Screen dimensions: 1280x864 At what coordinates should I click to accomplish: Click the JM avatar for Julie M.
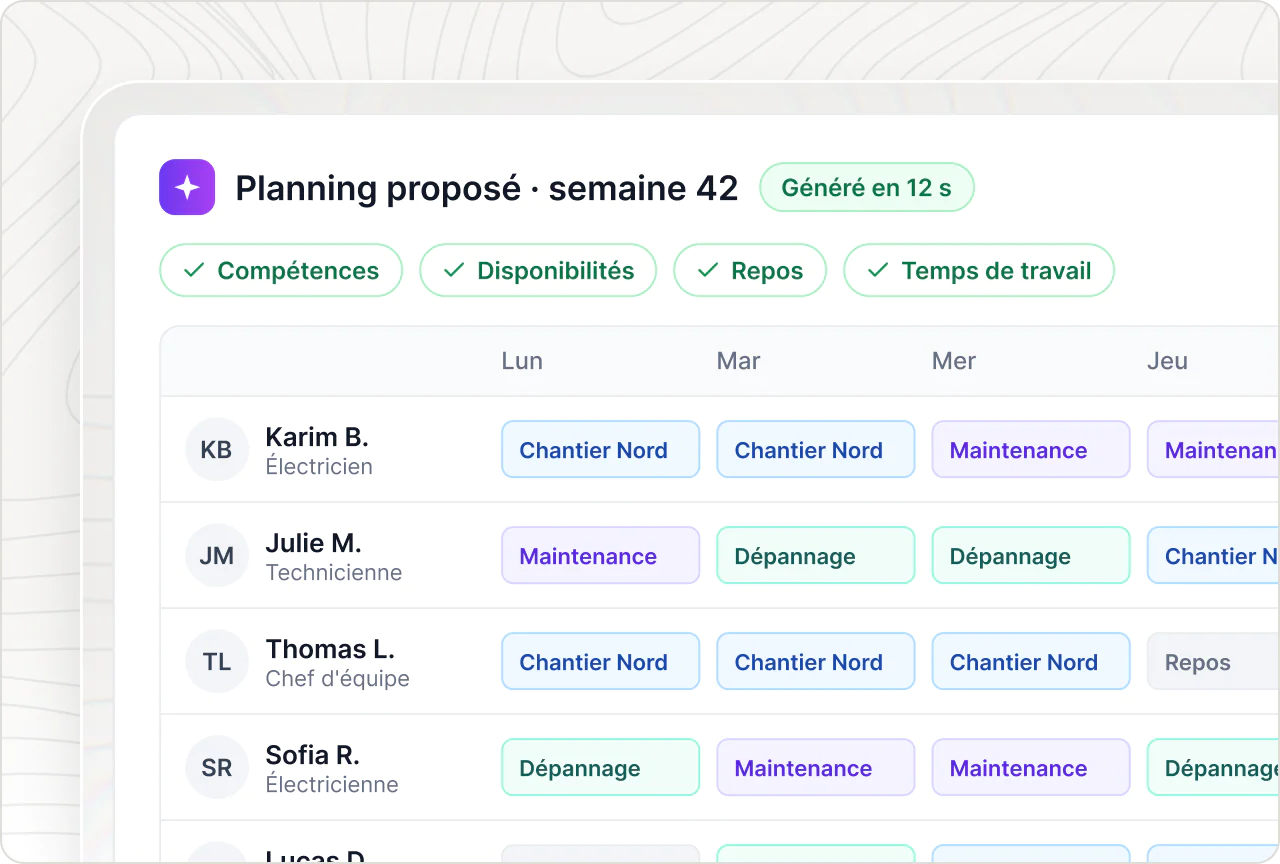217,556
